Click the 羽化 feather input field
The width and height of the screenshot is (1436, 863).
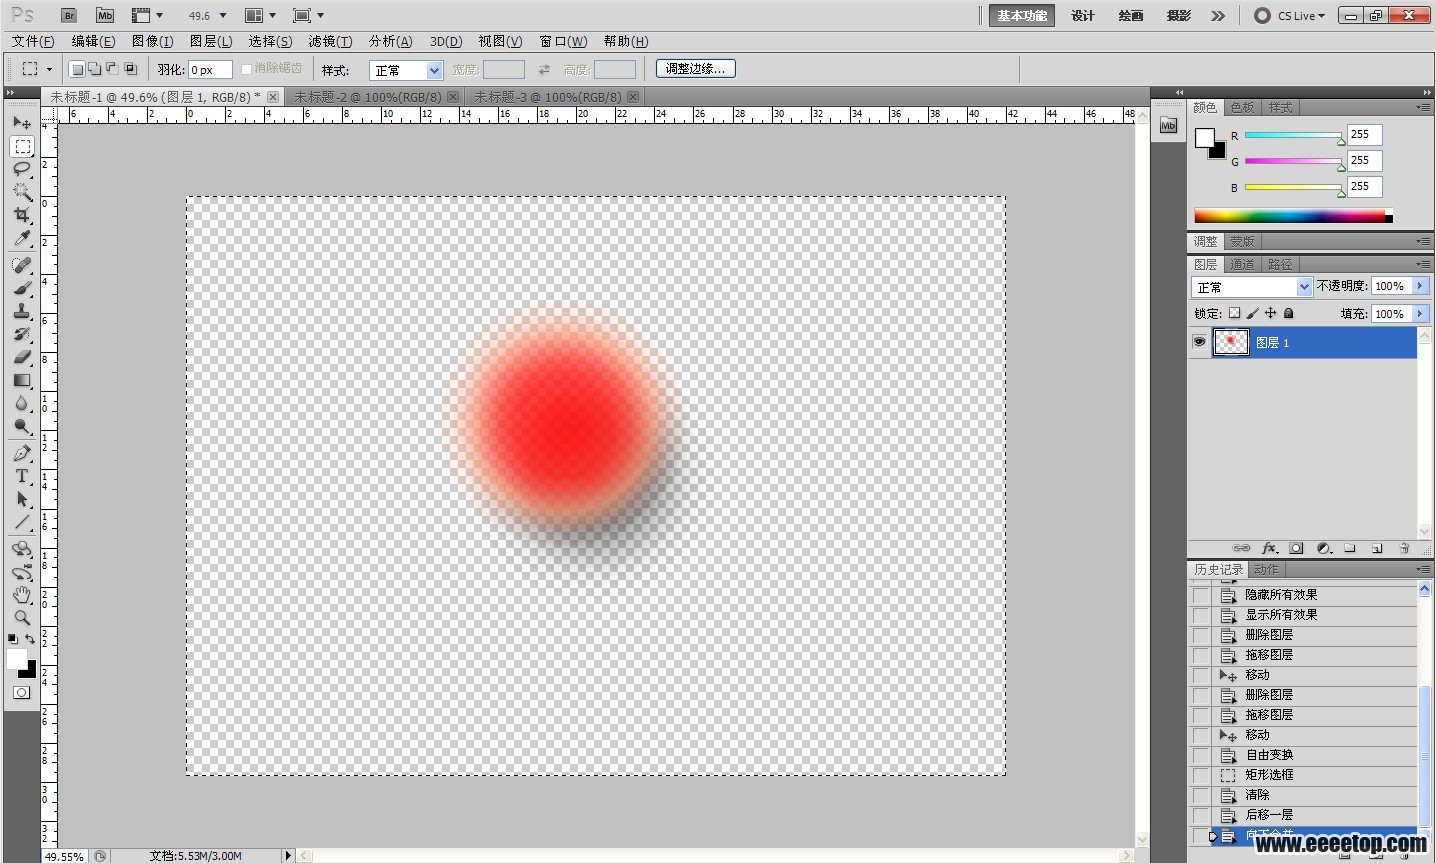tap(210, 69)
